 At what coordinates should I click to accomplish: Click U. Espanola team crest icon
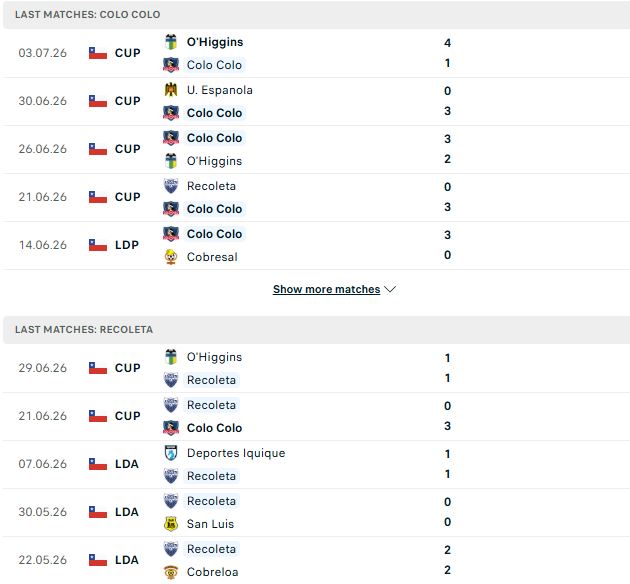pos(171,90)
